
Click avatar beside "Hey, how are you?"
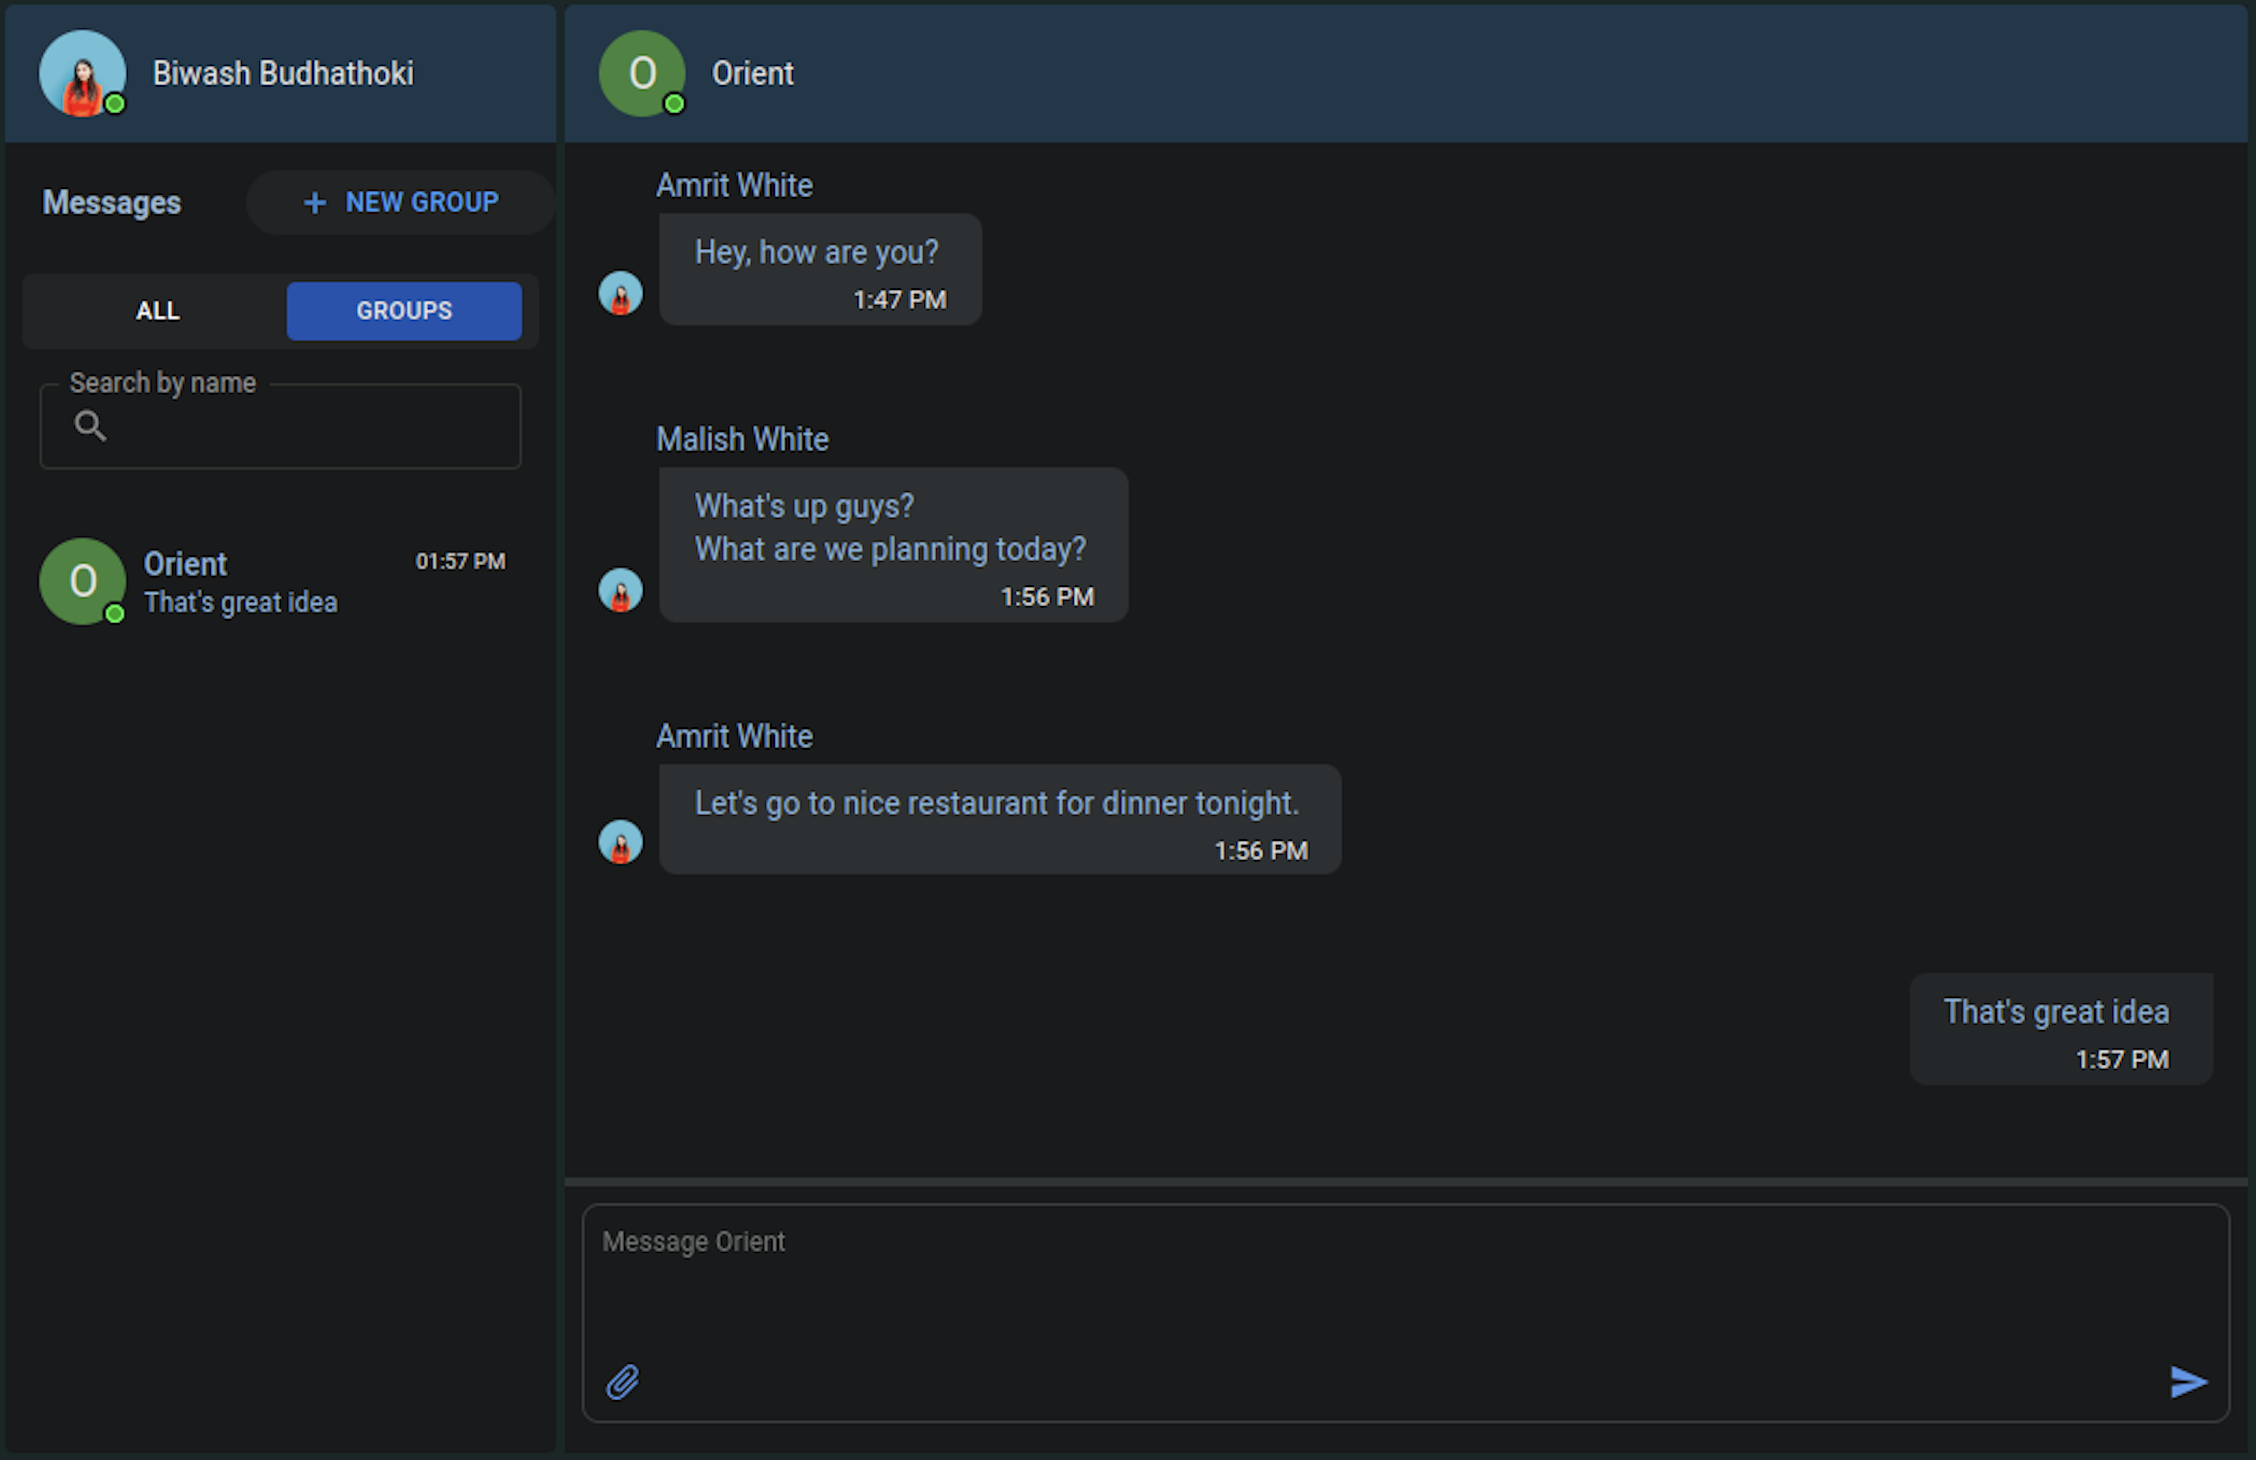pos(620,293)
